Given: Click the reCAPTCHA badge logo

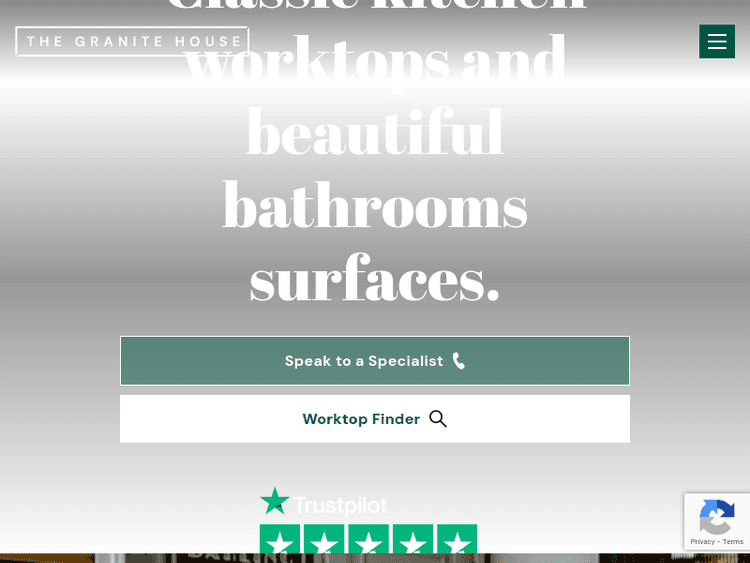Looking at the screenshot, I should coord(717,517).
